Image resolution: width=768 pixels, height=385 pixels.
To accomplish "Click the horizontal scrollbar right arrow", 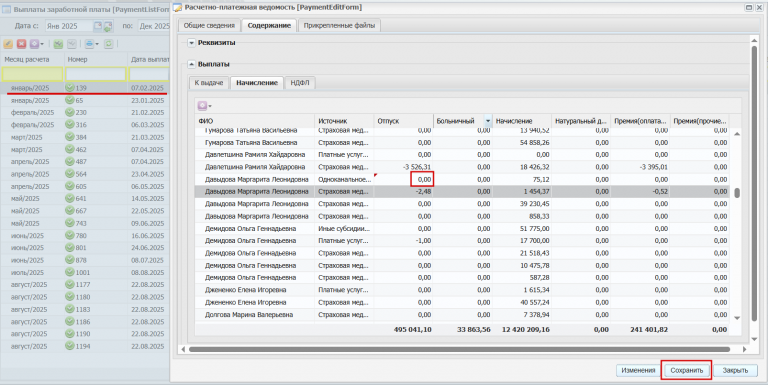I will tap(744, 349).
